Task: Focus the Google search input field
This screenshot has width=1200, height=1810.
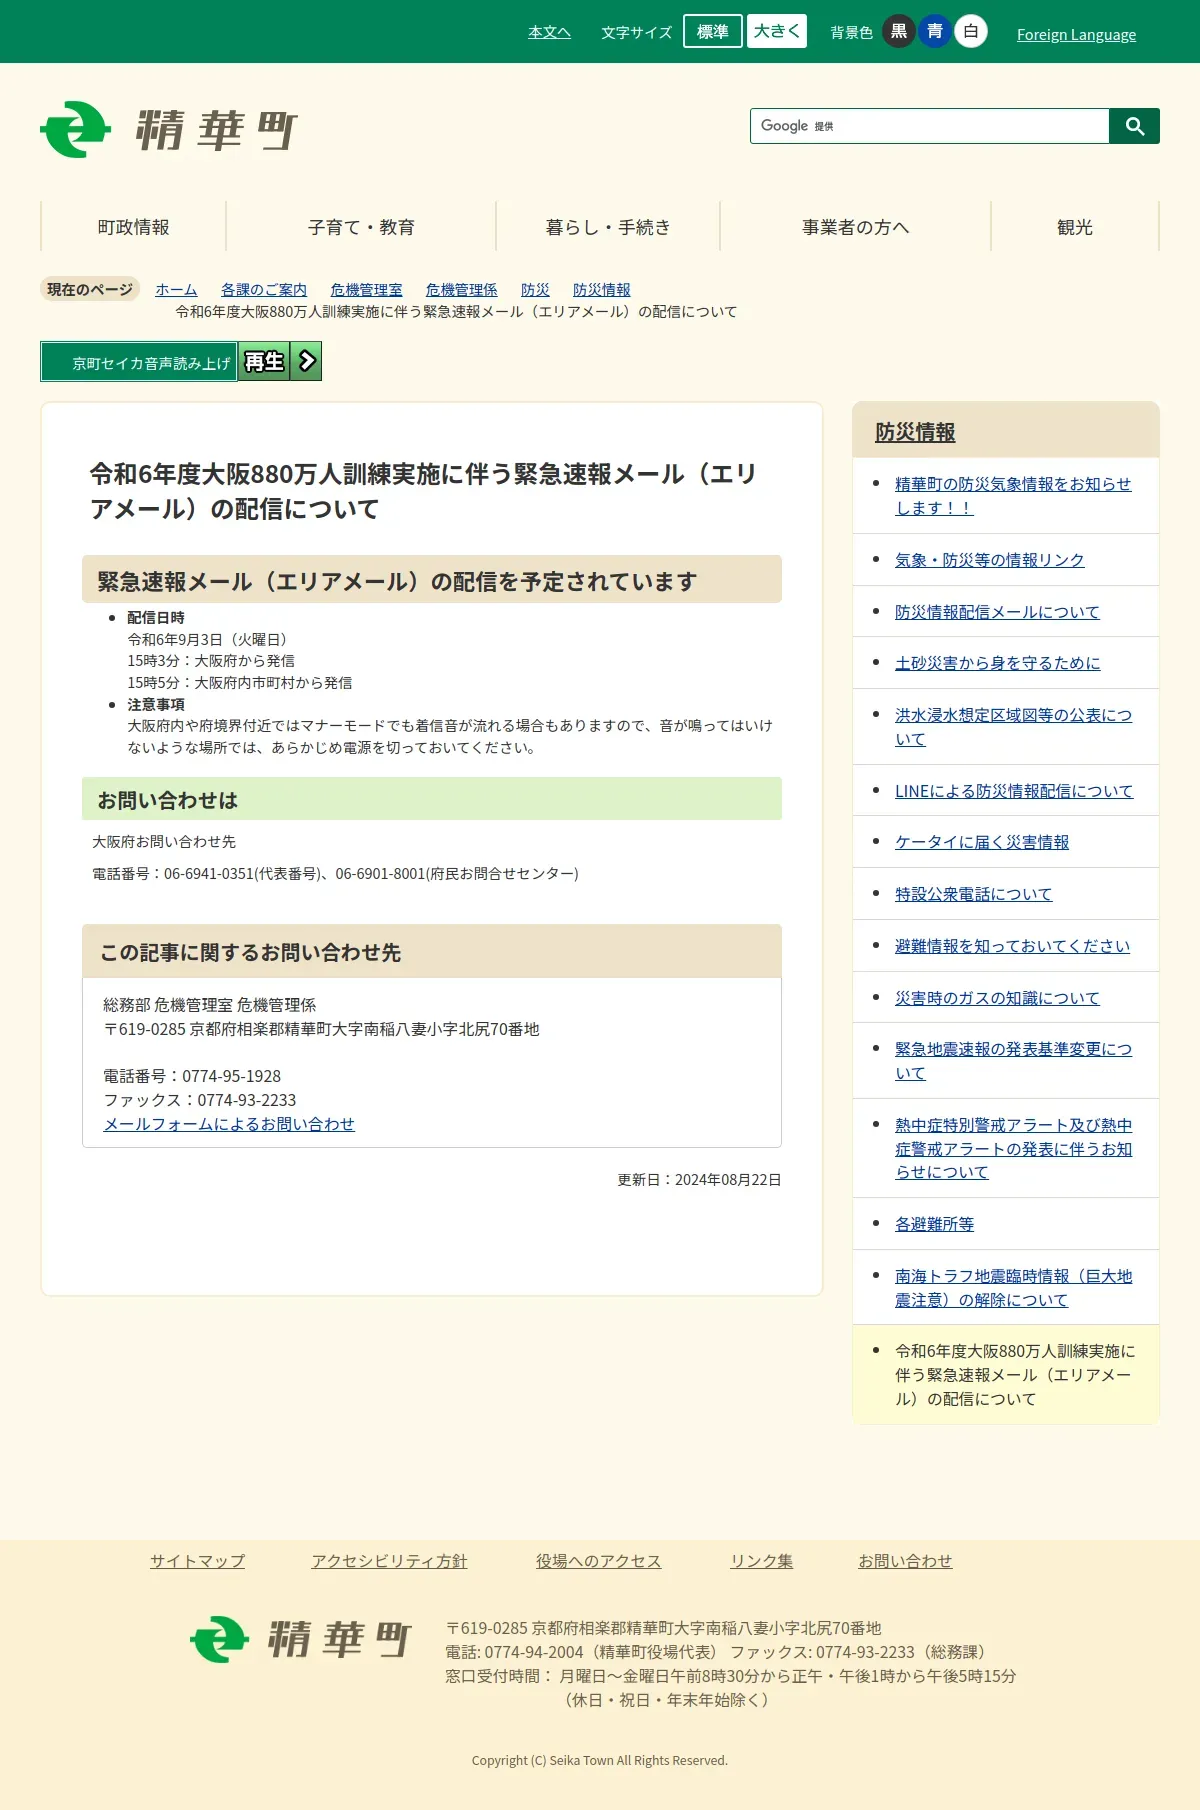Action: point(930,126)
